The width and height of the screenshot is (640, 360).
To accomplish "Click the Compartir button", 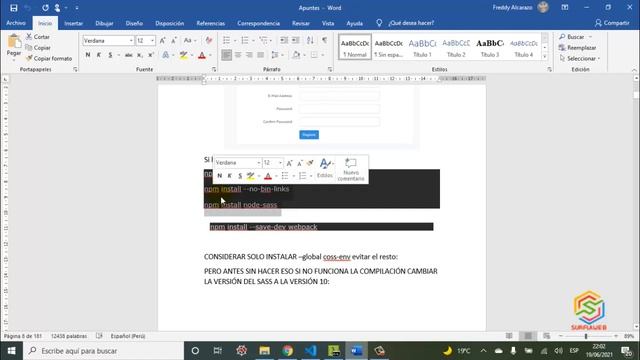I will pyautogui.click(x=612, y=23).
